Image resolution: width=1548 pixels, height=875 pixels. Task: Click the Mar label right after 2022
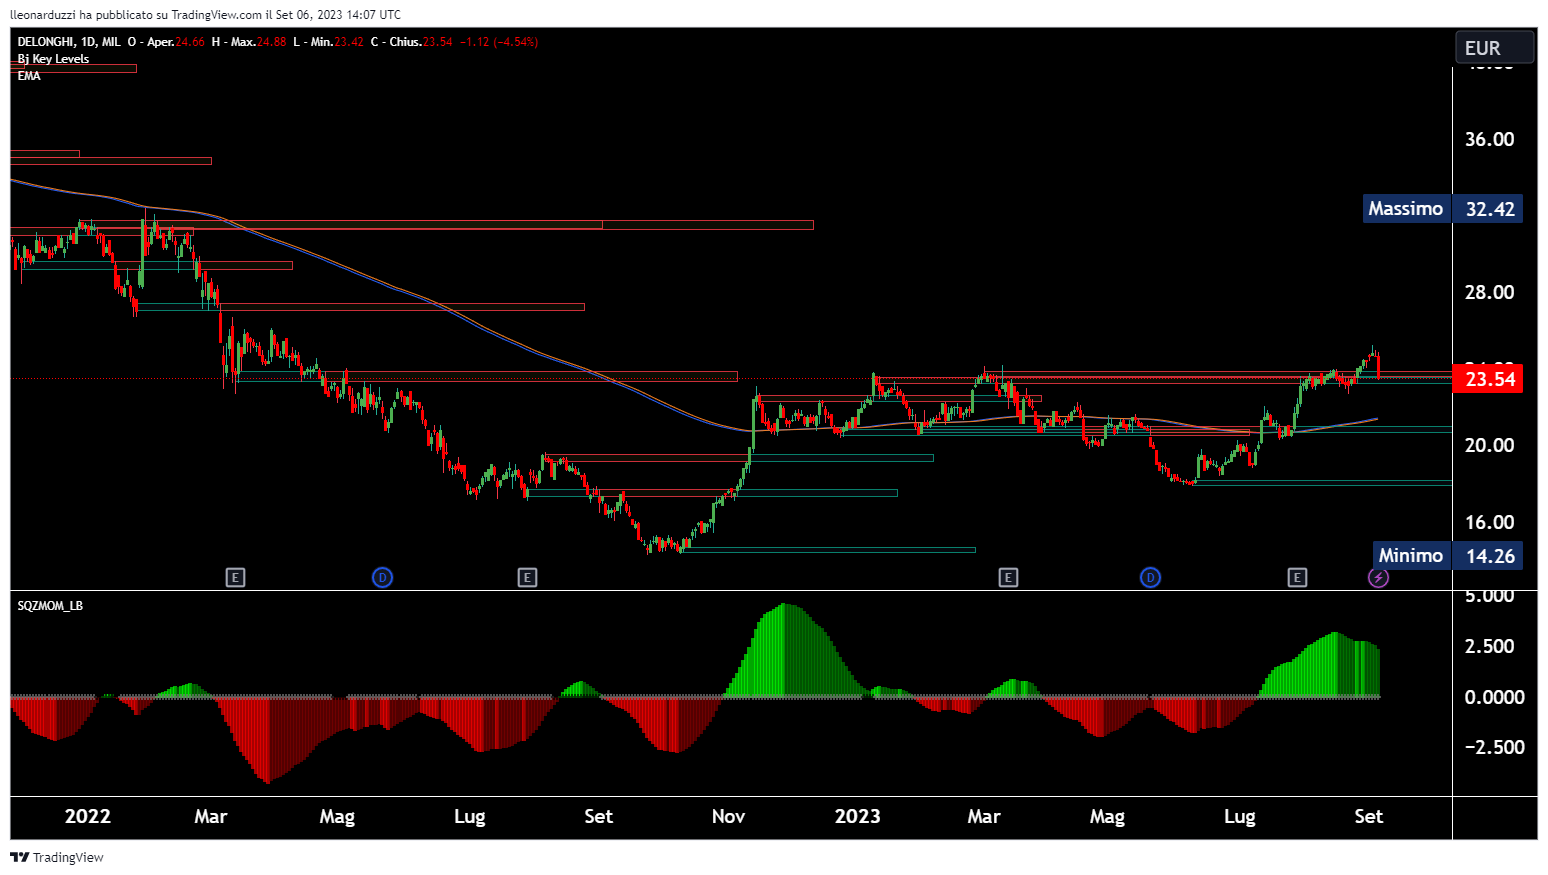click(x=210, y=816)
